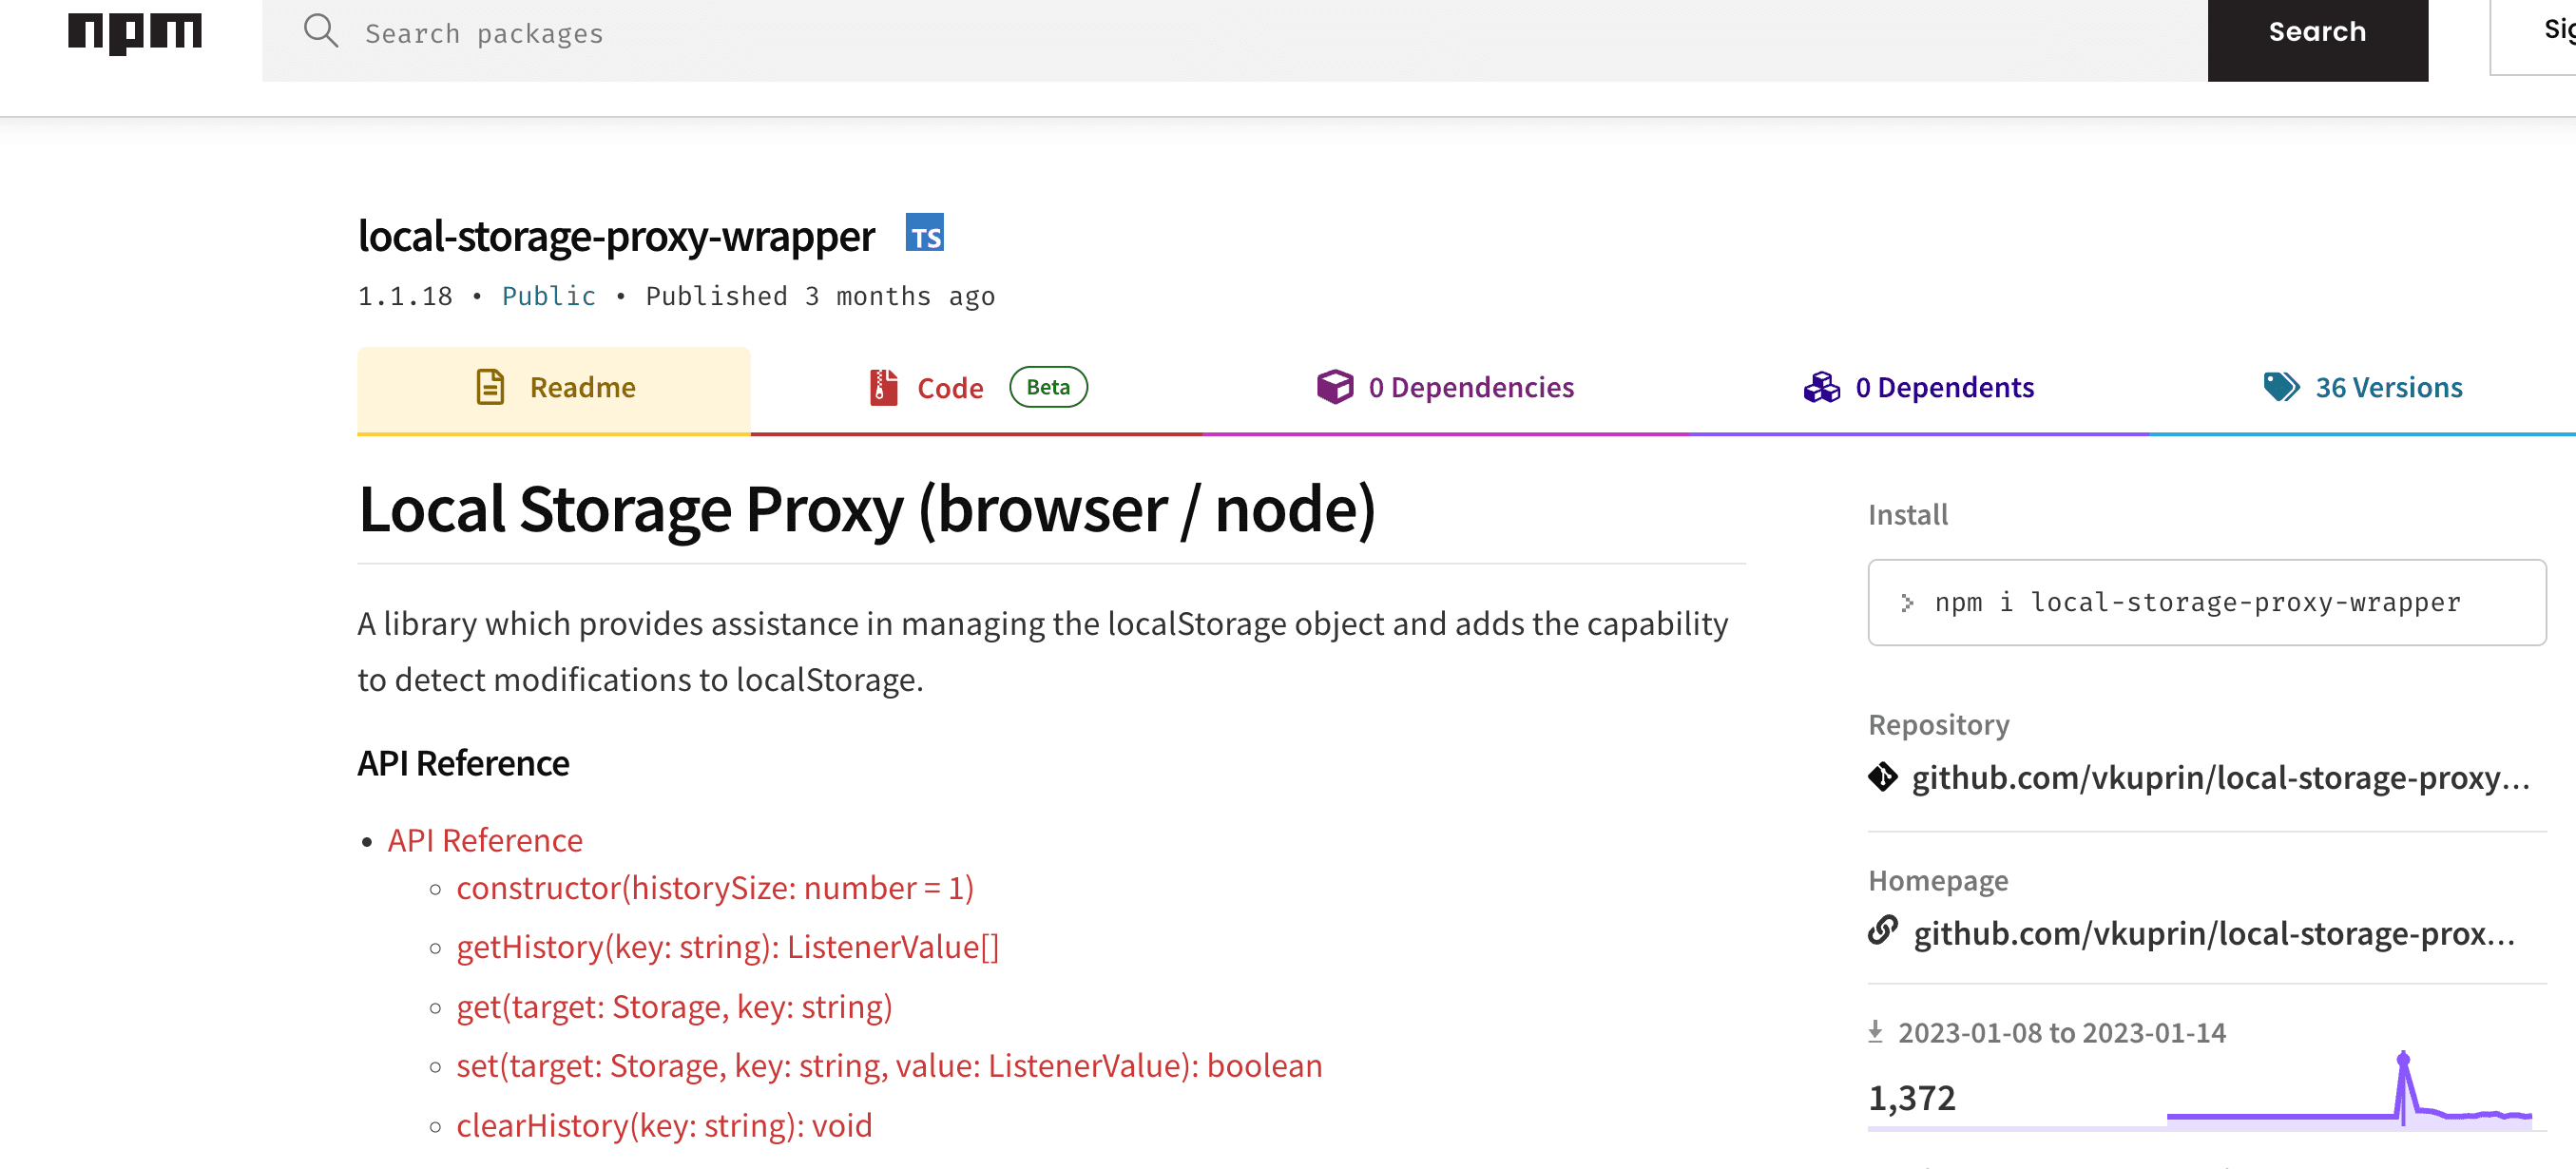The width and height of the screenshot is (2576, 1169).
Task: Click the peak point on downloads graph
Action: 2403,1058
